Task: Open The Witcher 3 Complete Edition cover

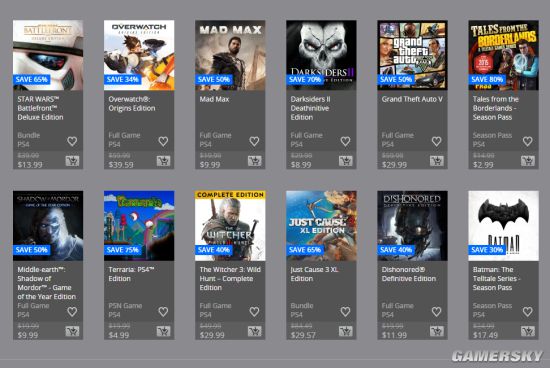Action: pos(230,226)
